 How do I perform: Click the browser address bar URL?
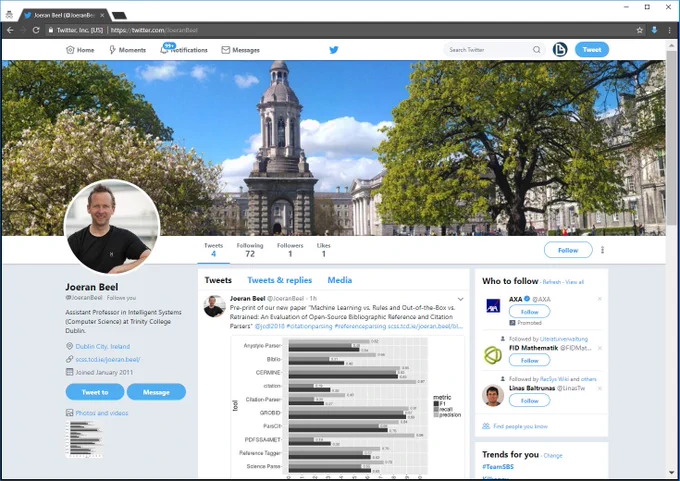[154, 30]
